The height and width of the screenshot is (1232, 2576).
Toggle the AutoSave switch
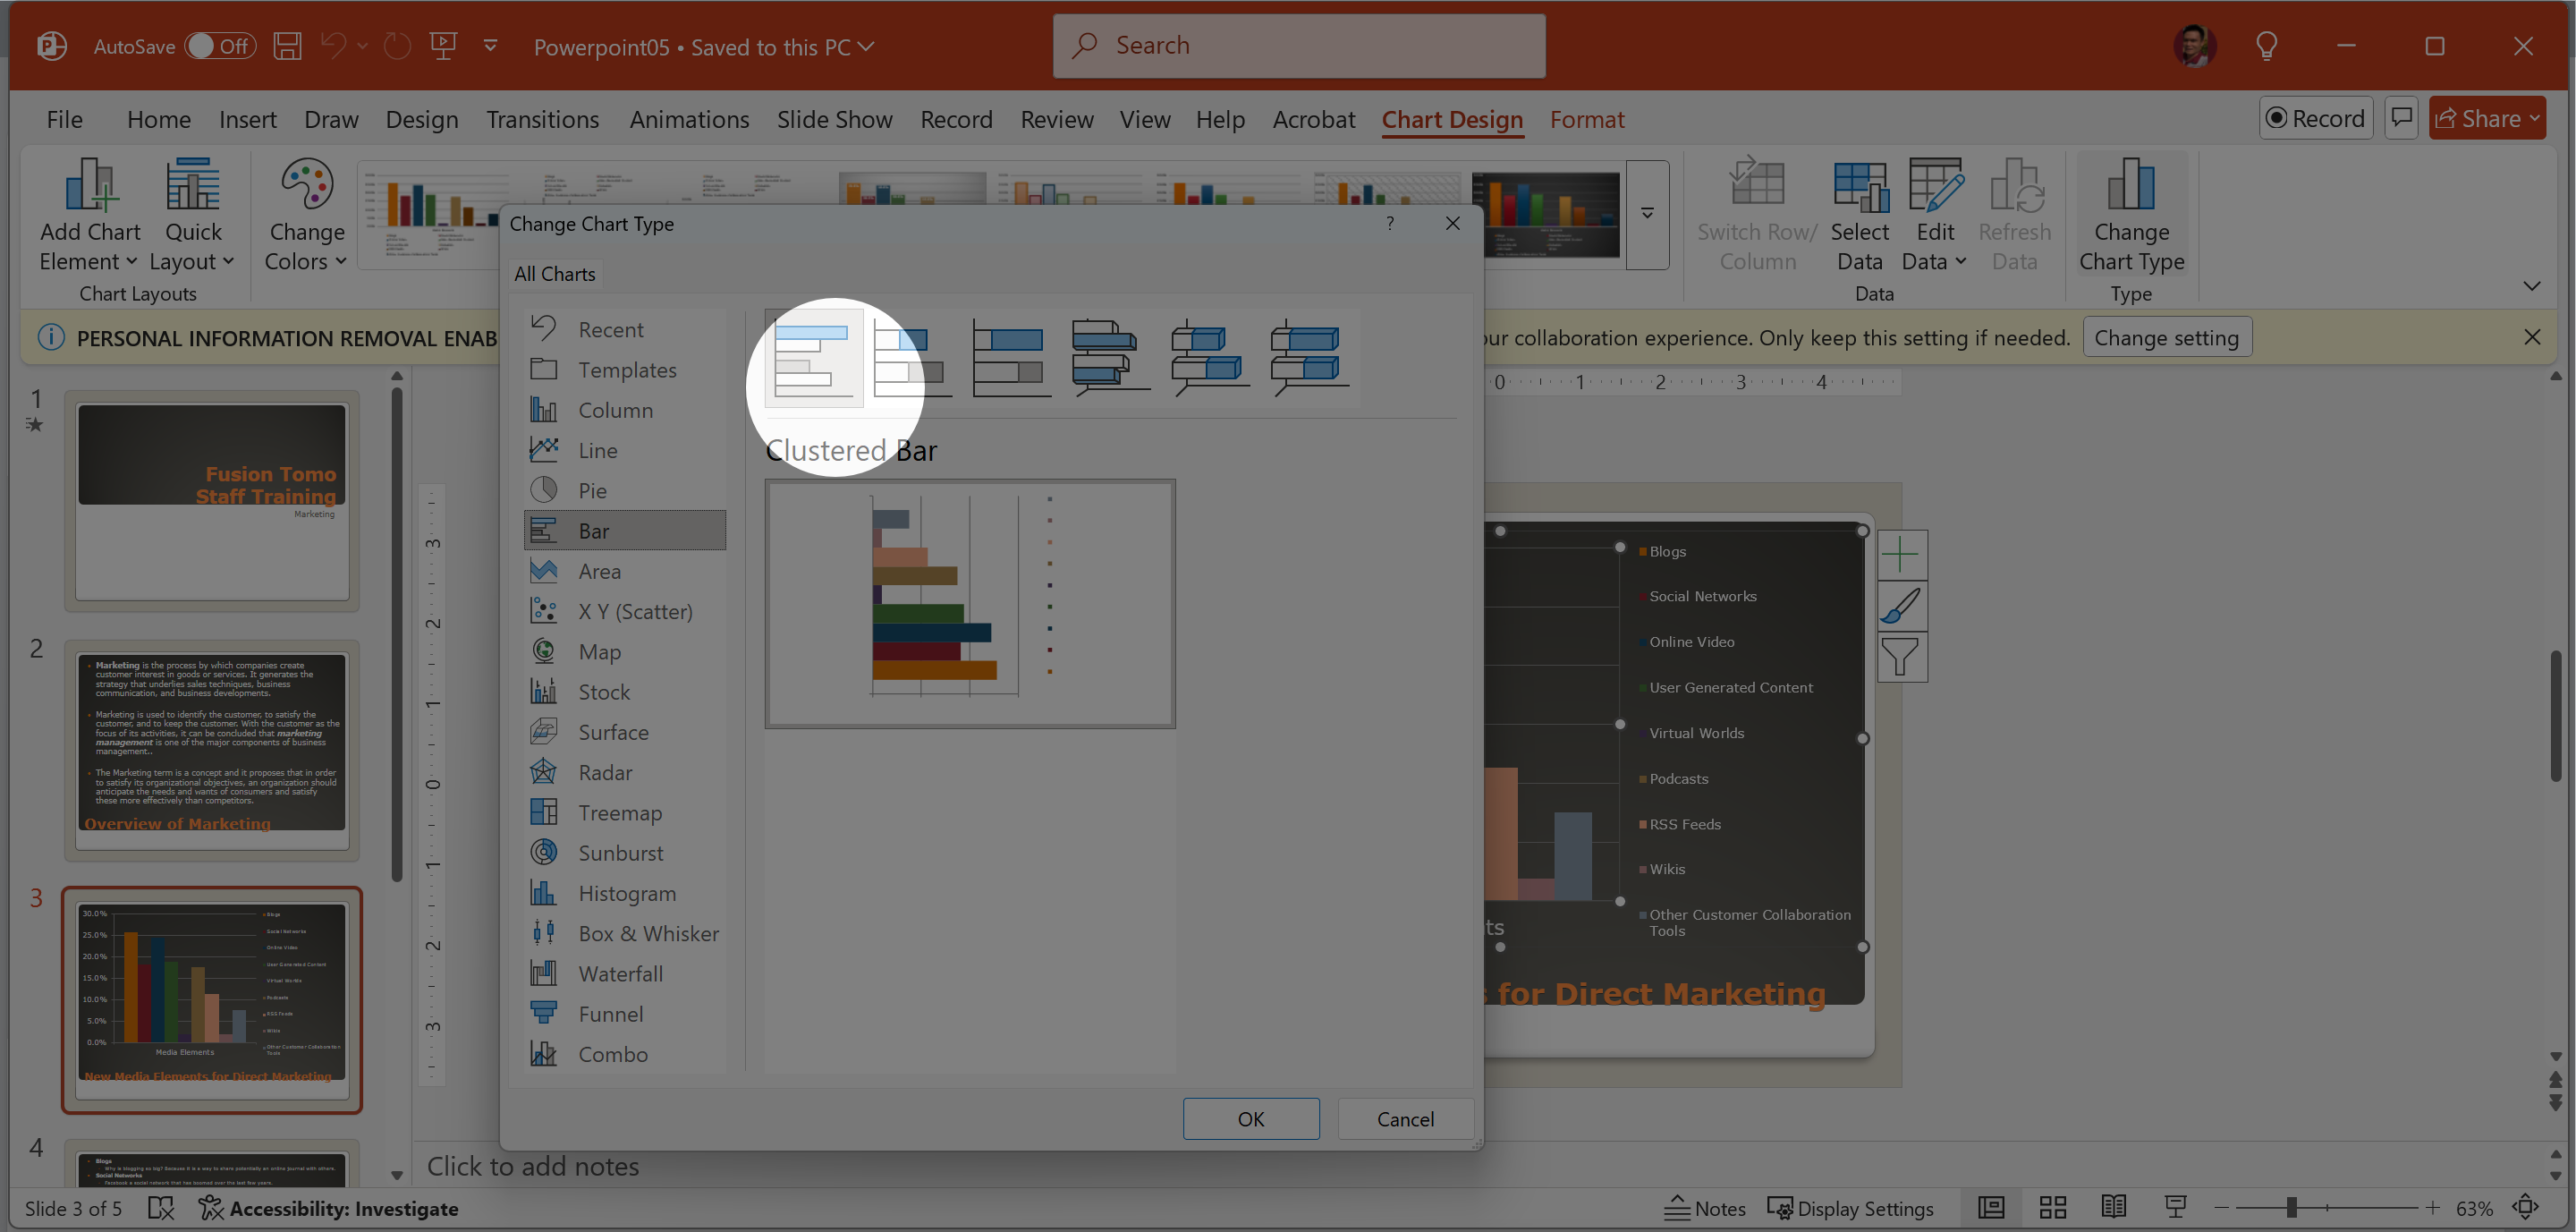pos(220,46)
